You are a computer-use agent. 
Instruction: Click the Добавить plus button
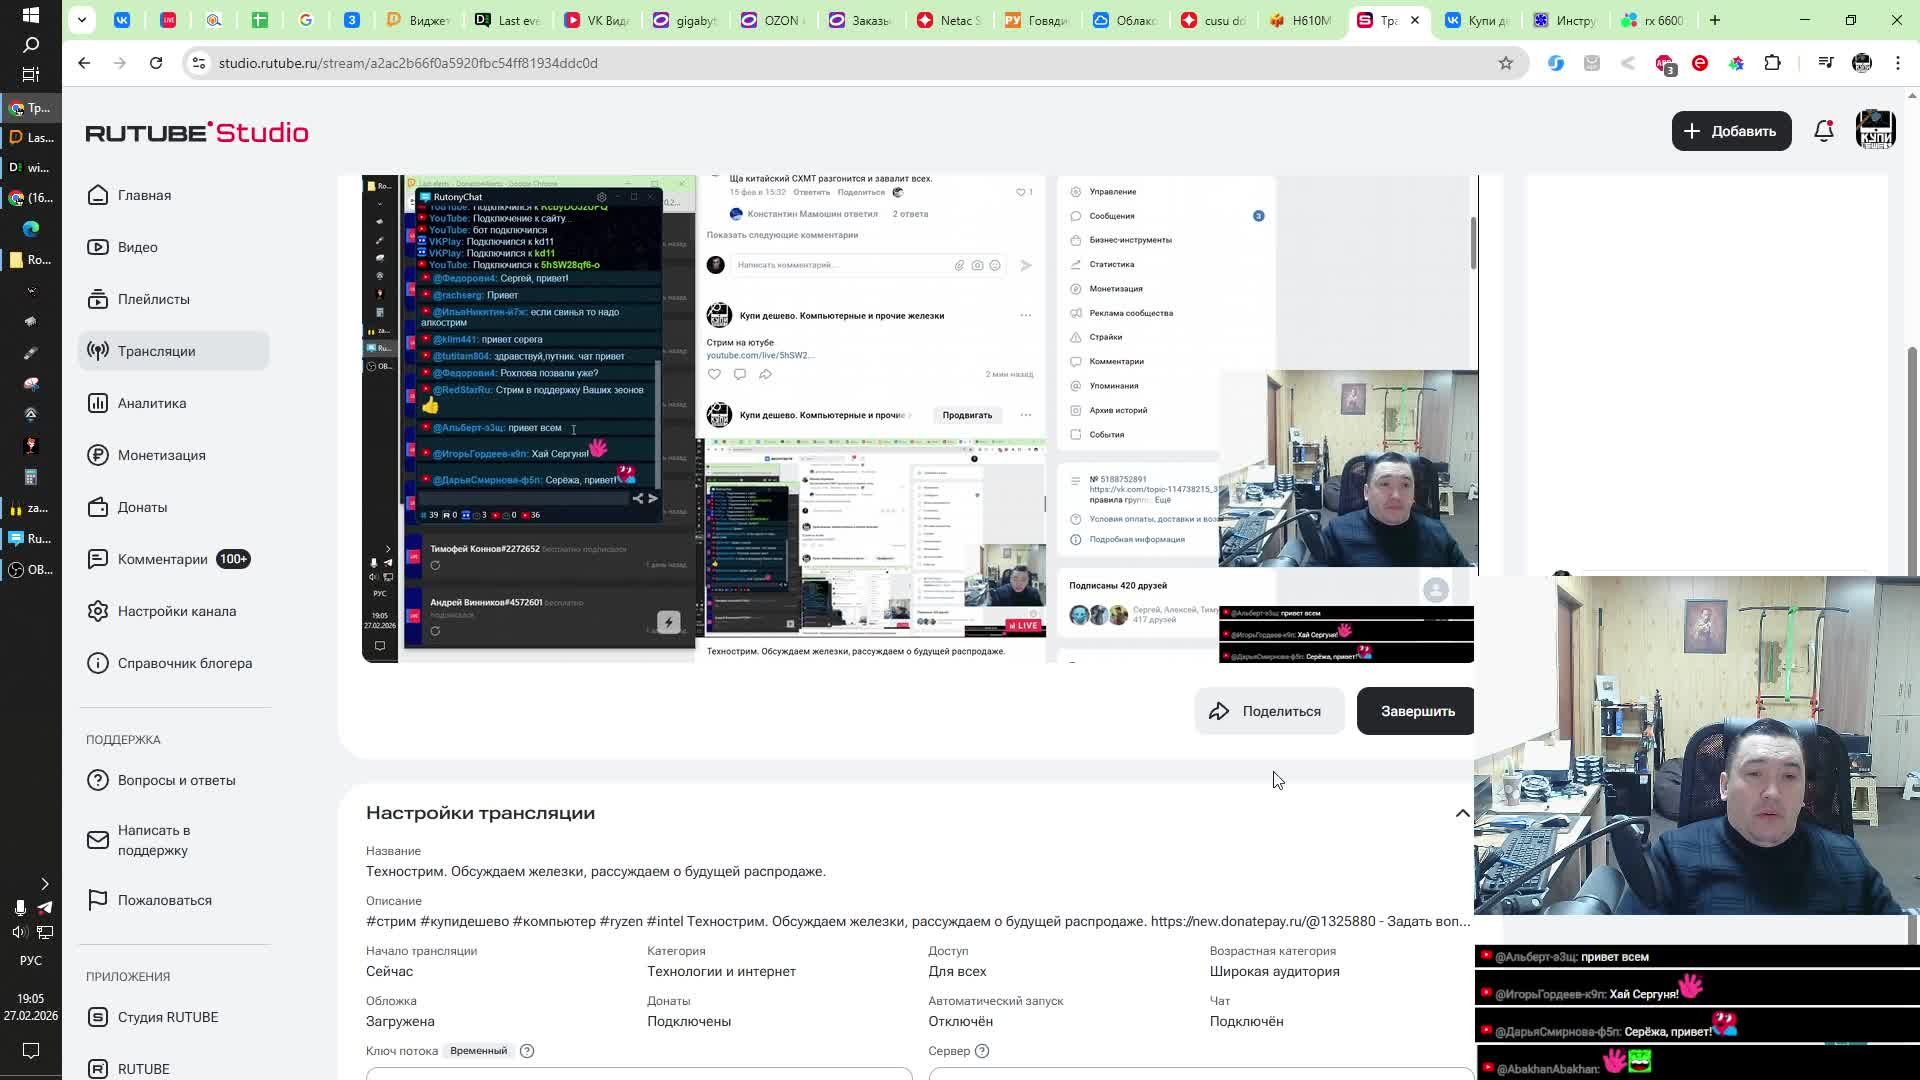(1730, 131)
